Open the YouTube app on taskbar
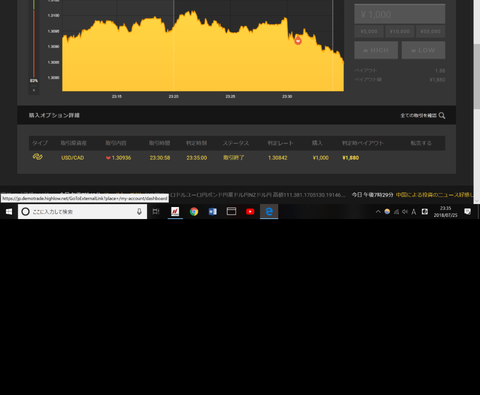 point(250,211)
